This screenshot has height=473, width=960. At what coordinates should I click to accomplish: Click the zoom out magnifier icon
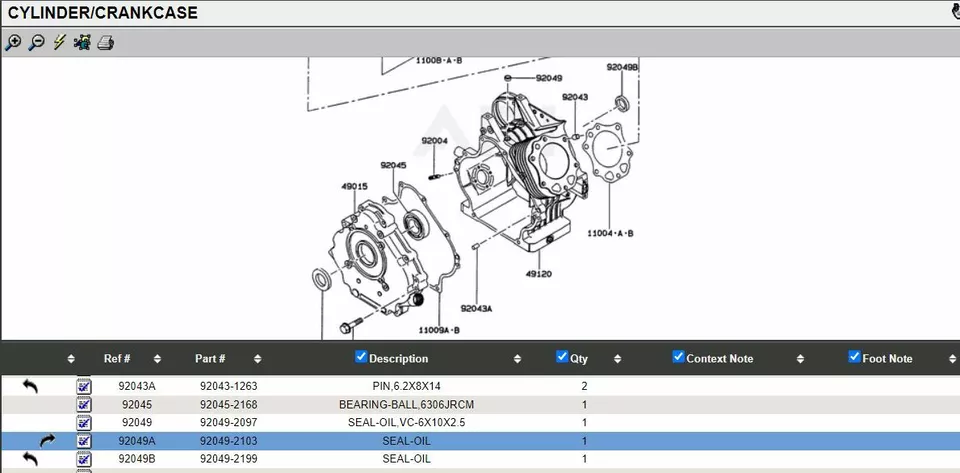coord(36,42)
